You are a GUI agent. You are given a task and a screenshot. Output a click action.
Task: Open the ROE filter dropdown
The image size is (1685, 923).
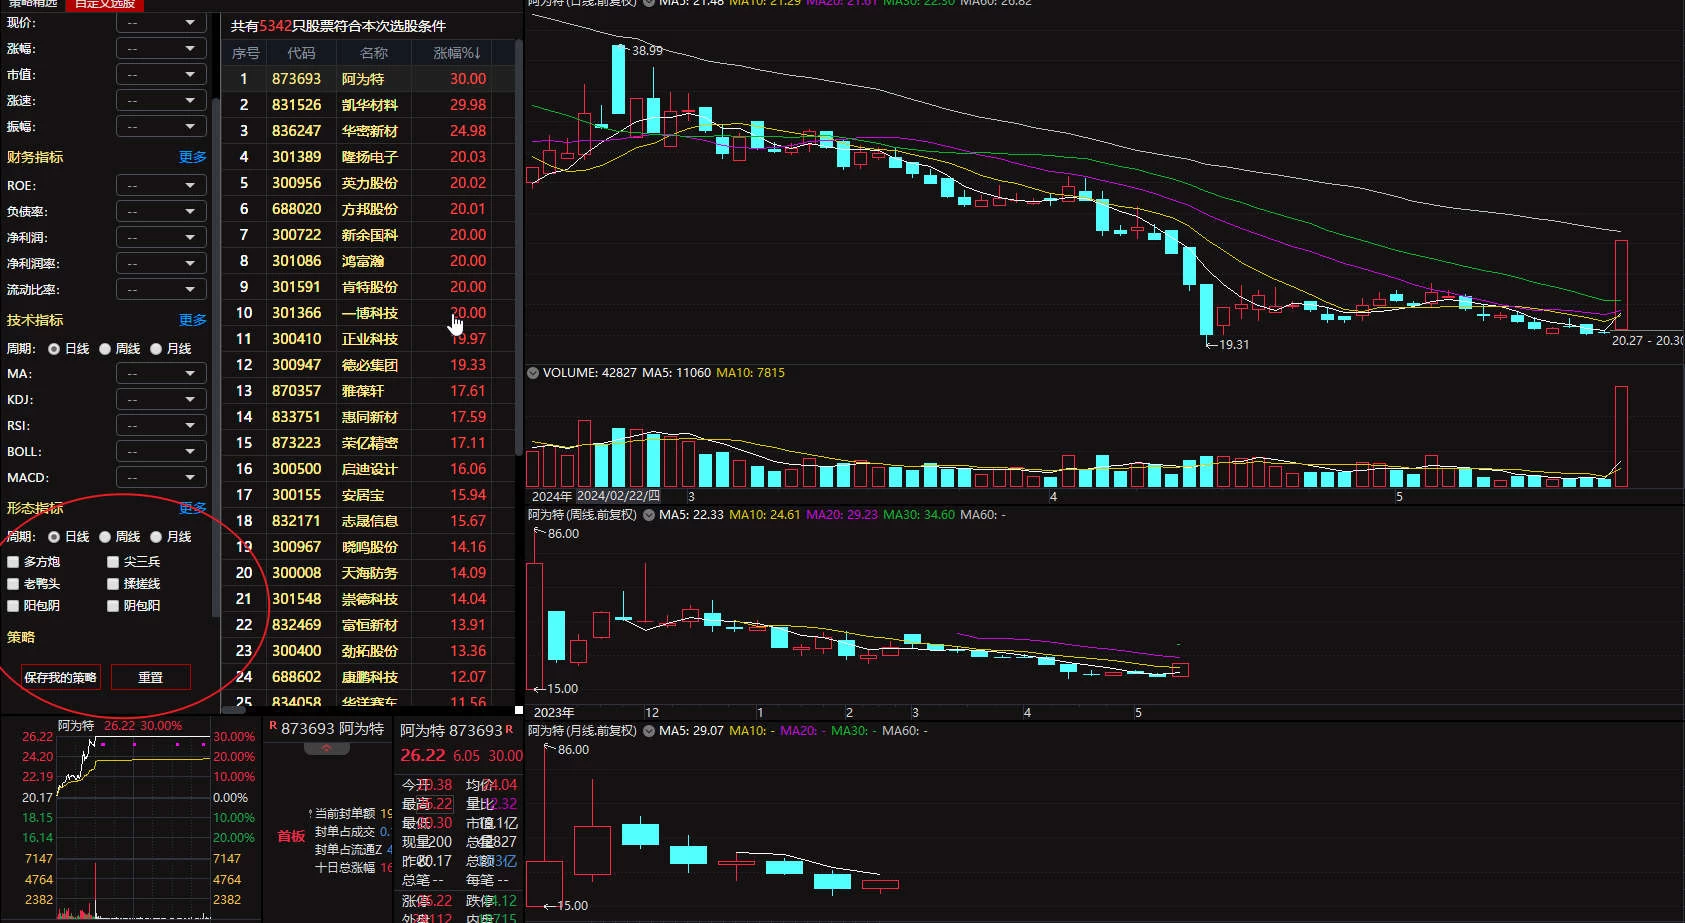coord(161,185)
